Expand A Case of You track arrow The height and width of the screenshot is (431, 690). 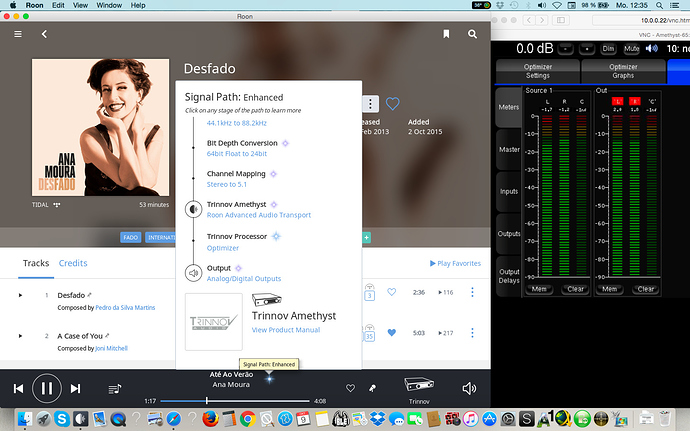point(20,336)
